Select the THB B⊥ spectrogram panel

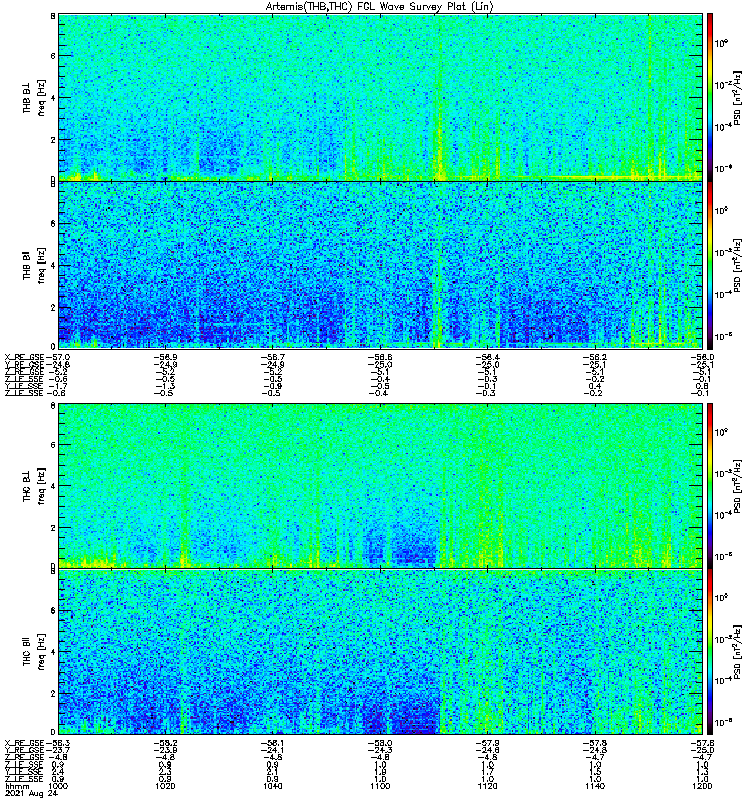pyautogui.click(x=381, y=97)
